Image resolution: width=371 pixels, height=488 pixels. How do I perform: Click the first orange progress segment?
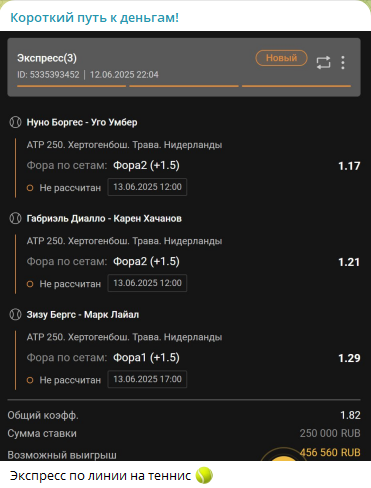(x=71, y=86)
